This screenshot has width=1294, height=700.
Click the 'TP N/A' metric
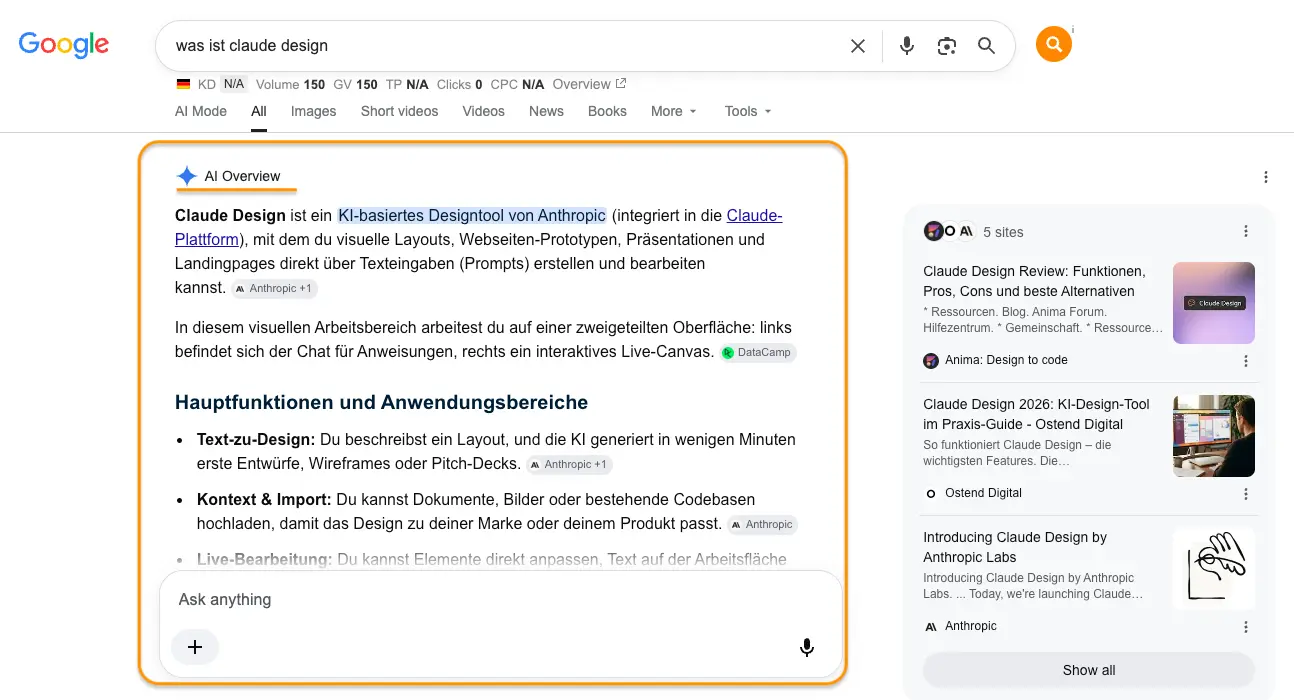[407, 84]
